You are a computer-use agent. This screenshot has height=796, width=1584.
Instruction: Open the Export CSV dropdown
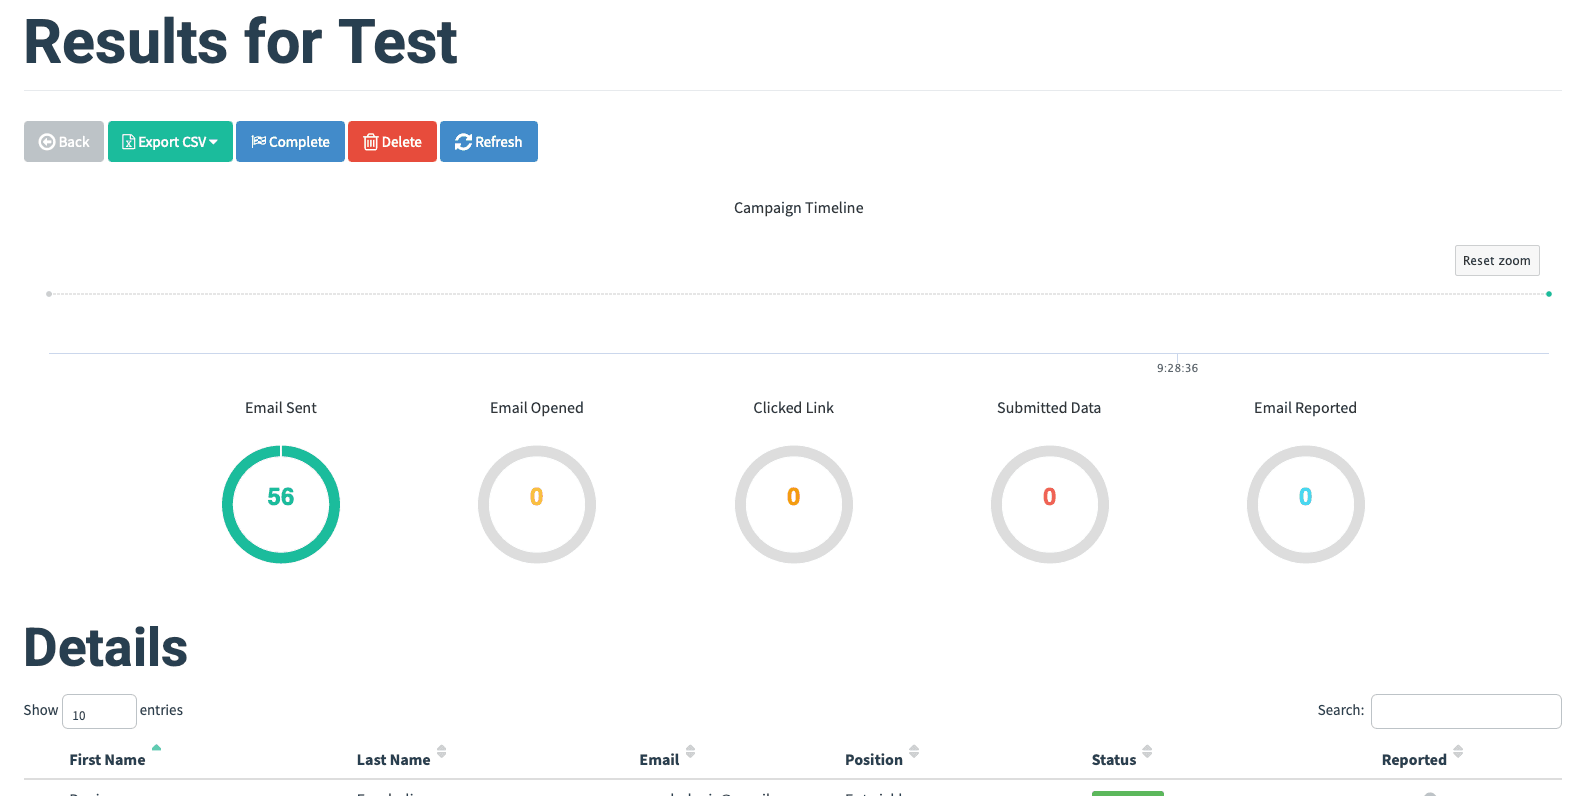coord(170,142)
